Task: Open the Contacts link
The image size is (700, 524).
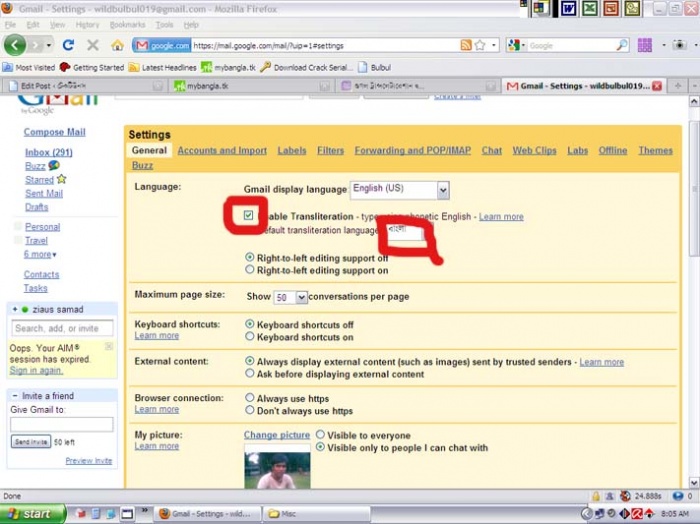Action: (41, 274)
